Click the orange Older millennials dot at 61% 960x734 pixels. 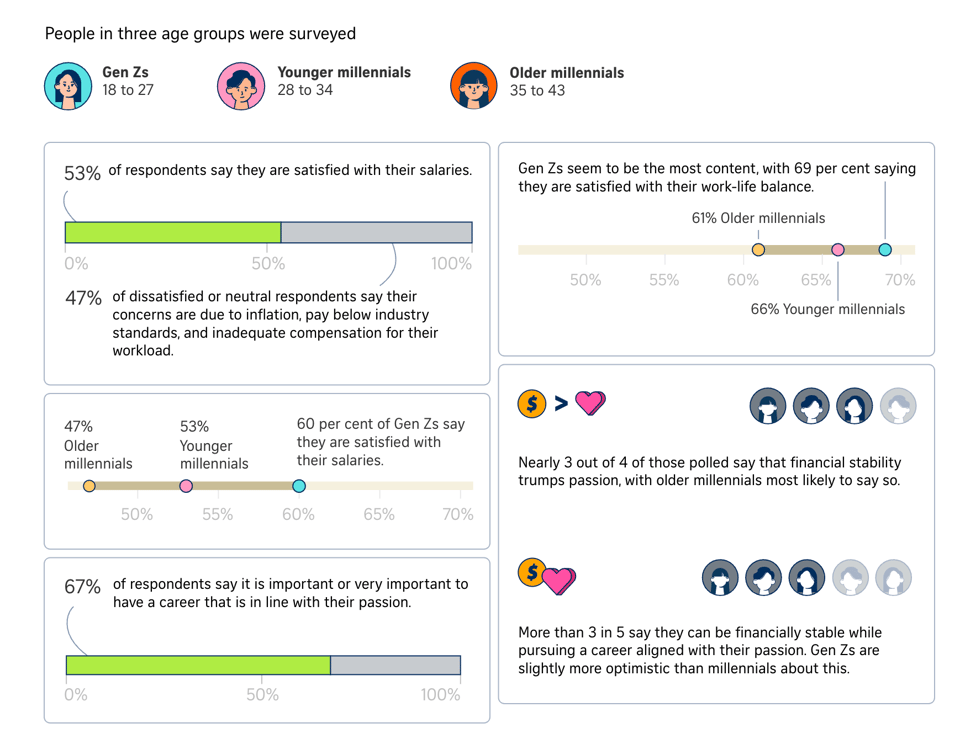758,250
